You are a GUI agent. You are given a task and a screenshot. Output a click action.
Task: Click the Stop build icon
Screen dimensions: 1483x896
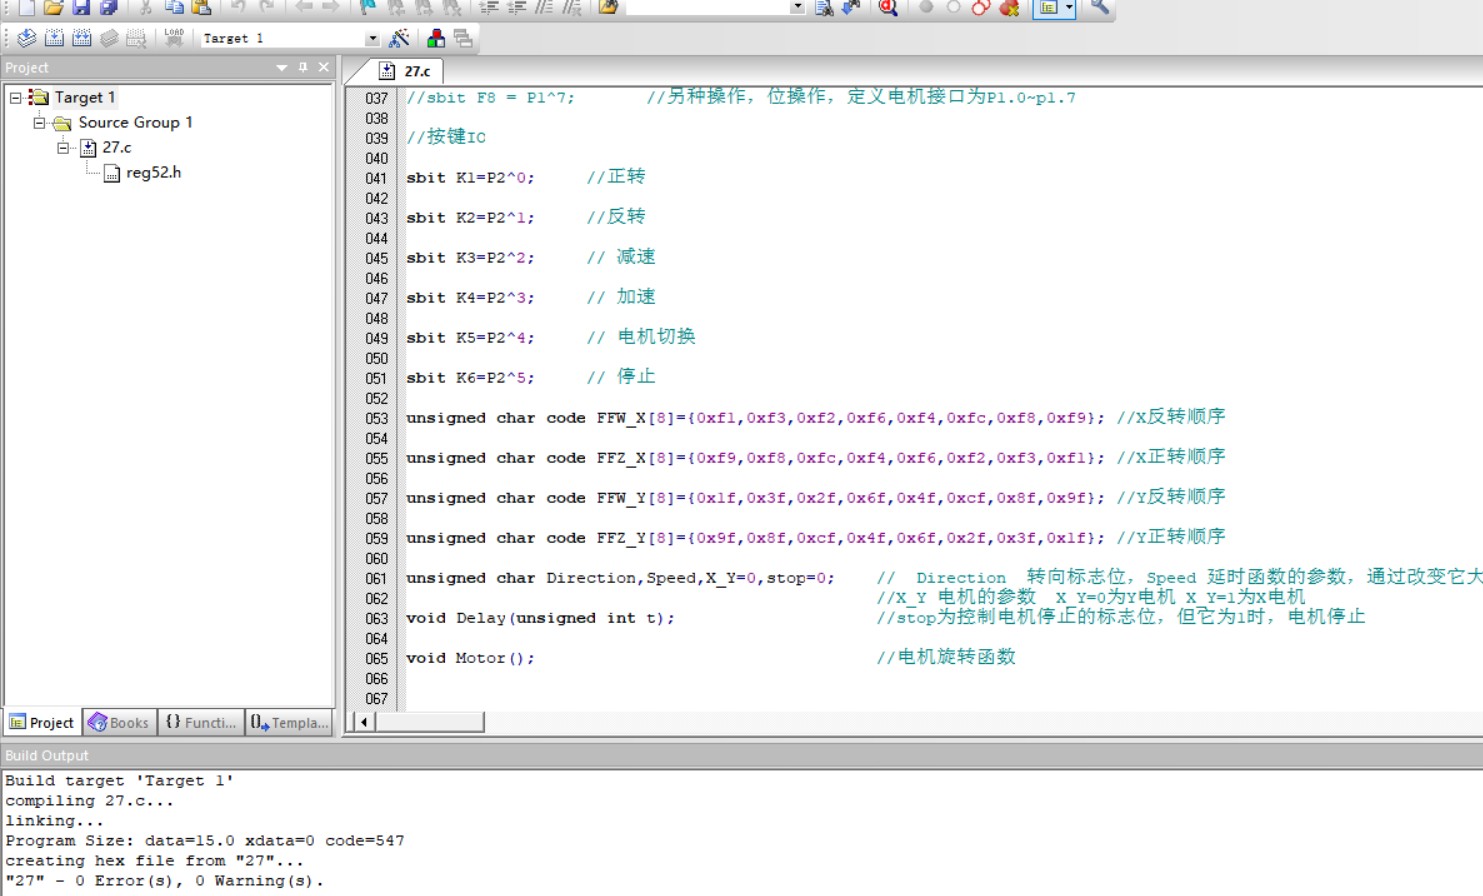click(x=137, y=38)
